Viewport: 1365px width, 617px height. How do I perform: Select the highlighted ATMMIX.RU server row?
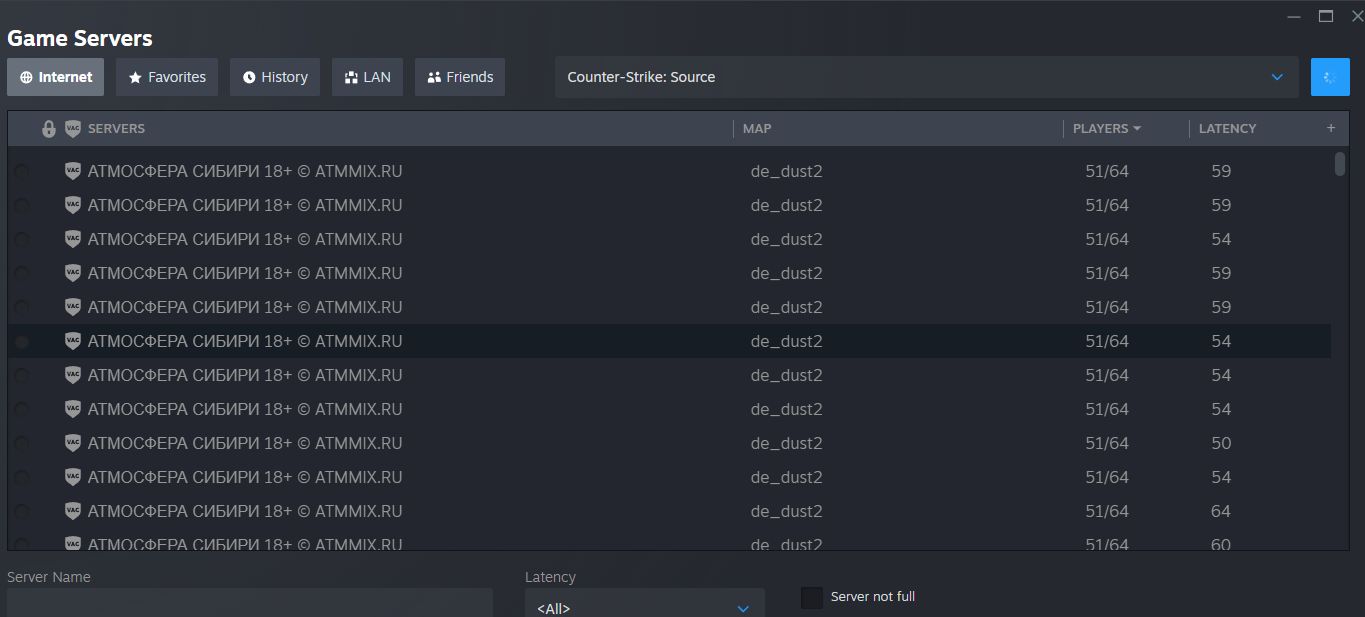(x=669, y=341)
